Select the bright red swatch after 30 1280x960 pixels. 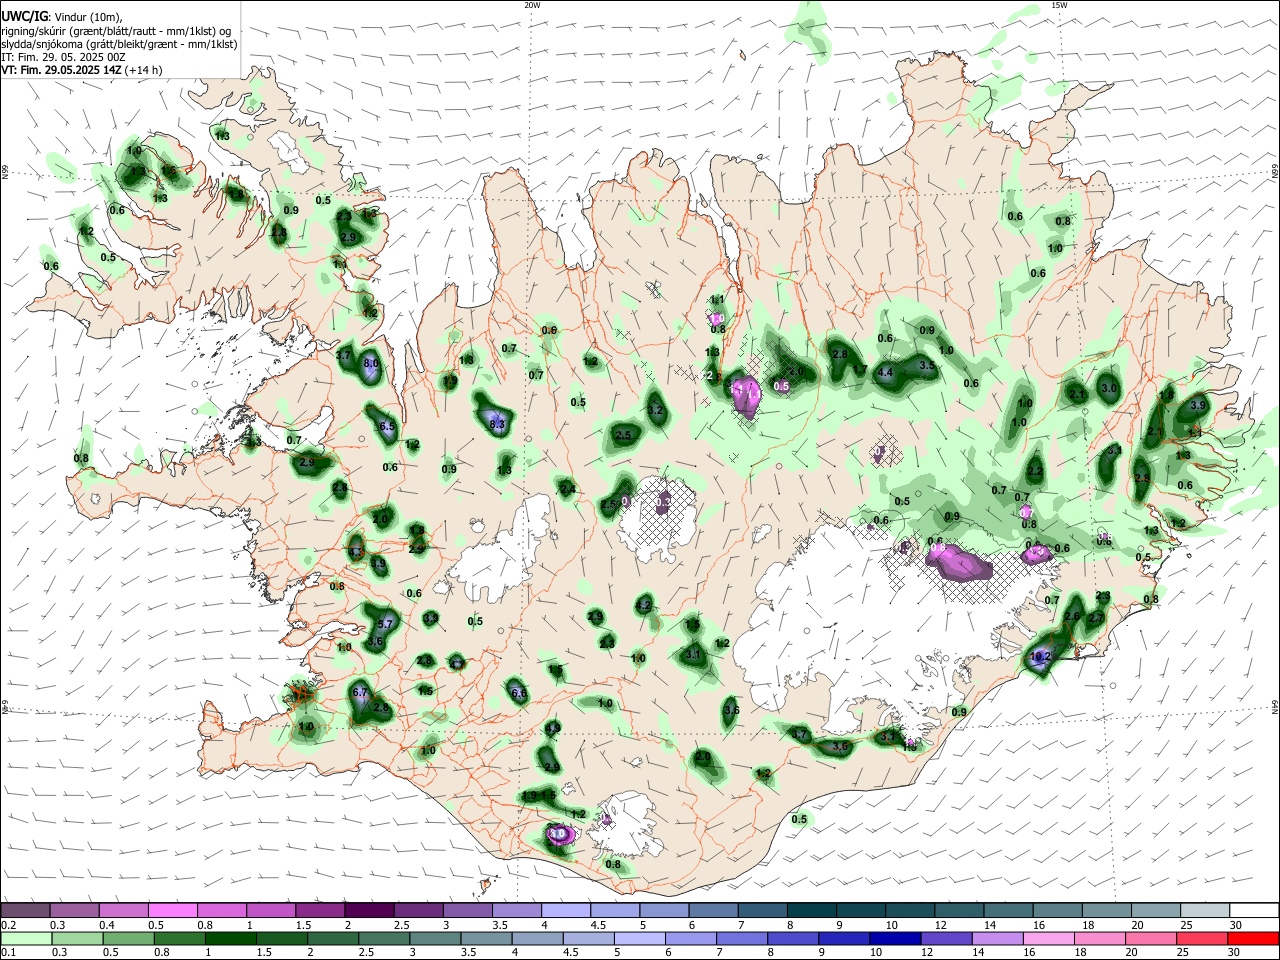[1253, 939]
